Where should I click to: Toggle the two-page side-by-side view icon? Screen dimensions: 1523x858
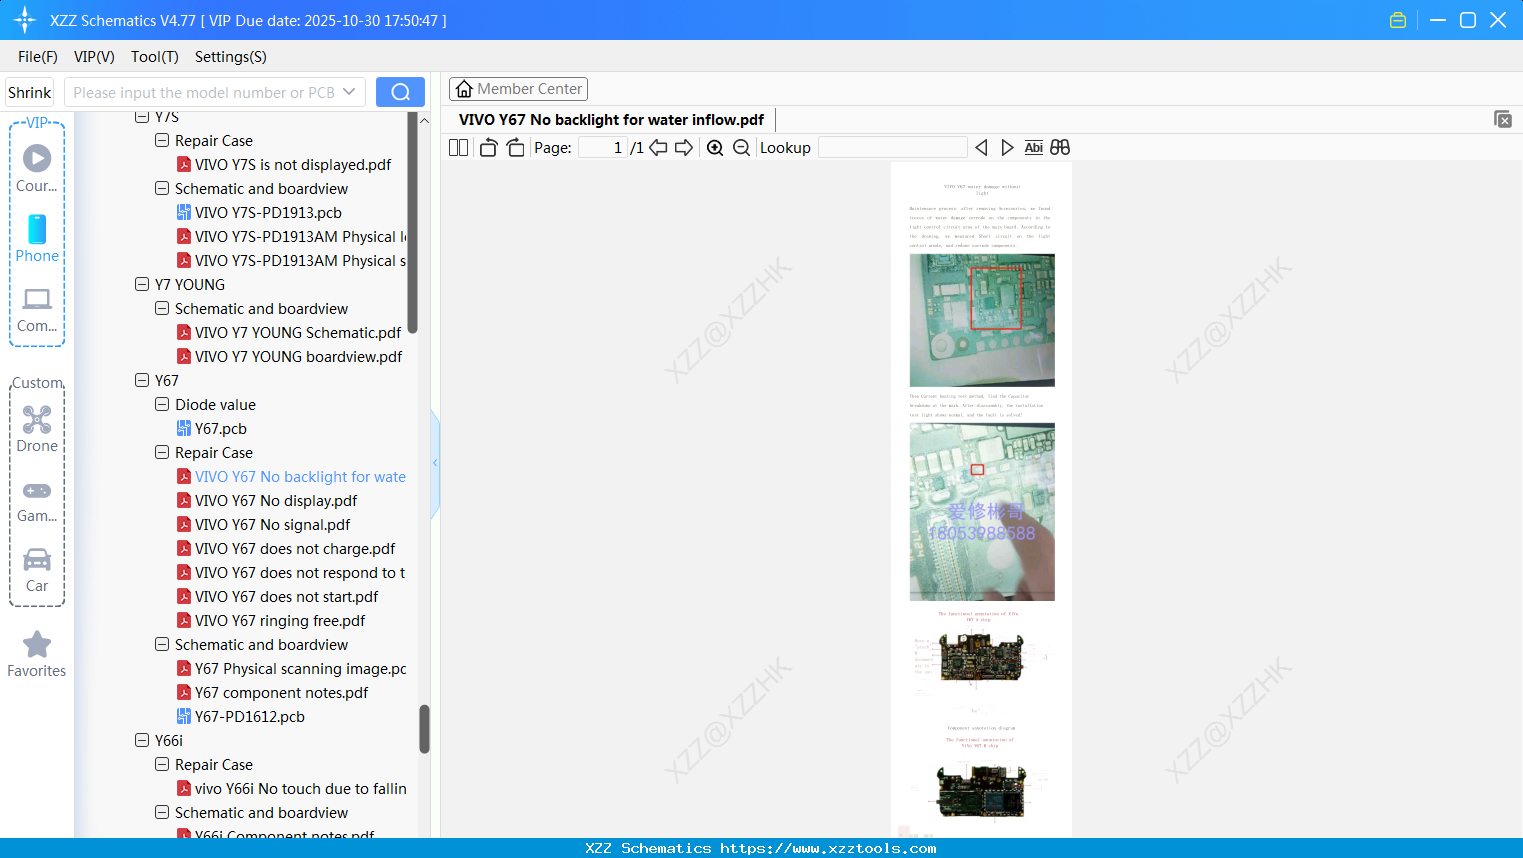(459, 148)
